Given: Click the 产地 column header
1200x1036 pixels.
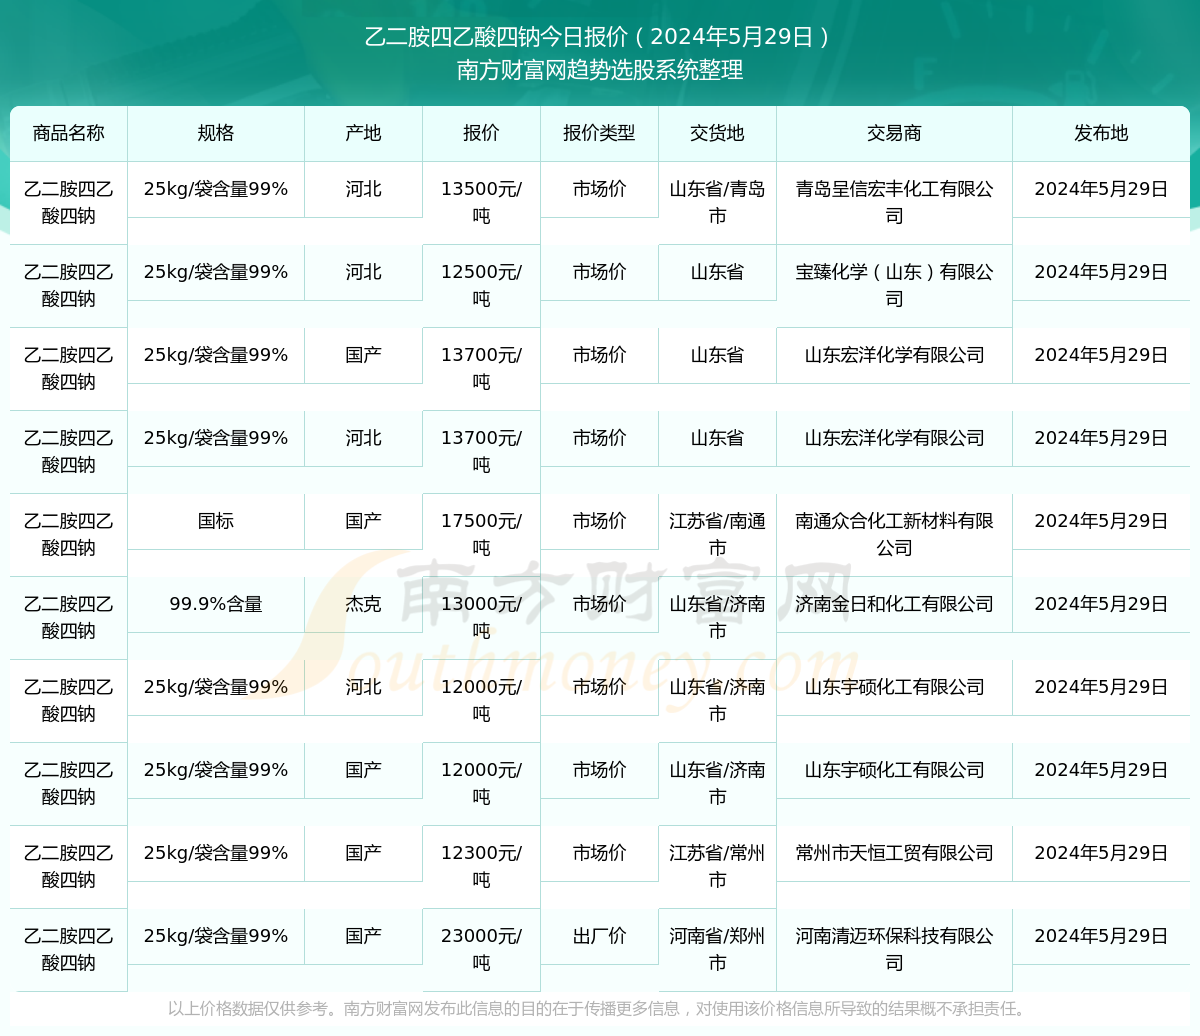Looking at the screenshot, I should (364, 133).
